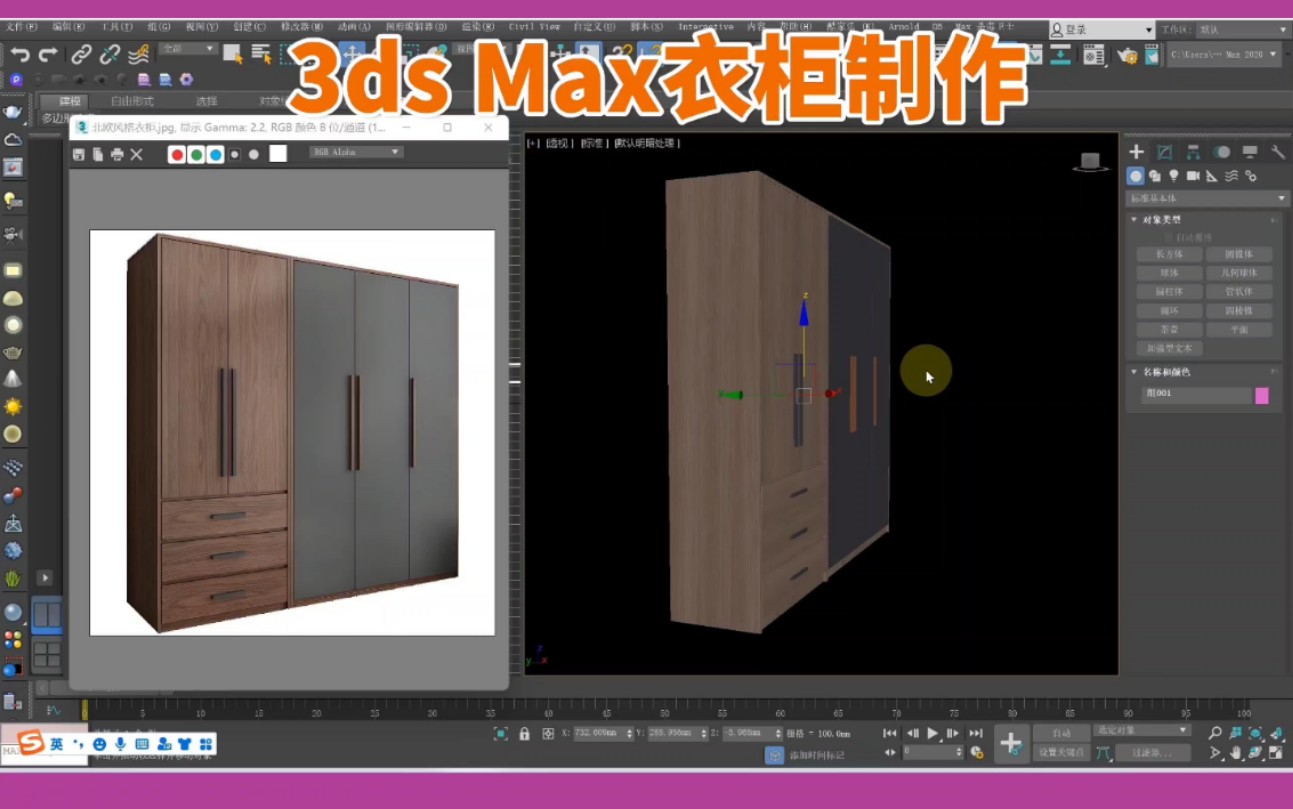Jump to the end frame

coord(976,734)
